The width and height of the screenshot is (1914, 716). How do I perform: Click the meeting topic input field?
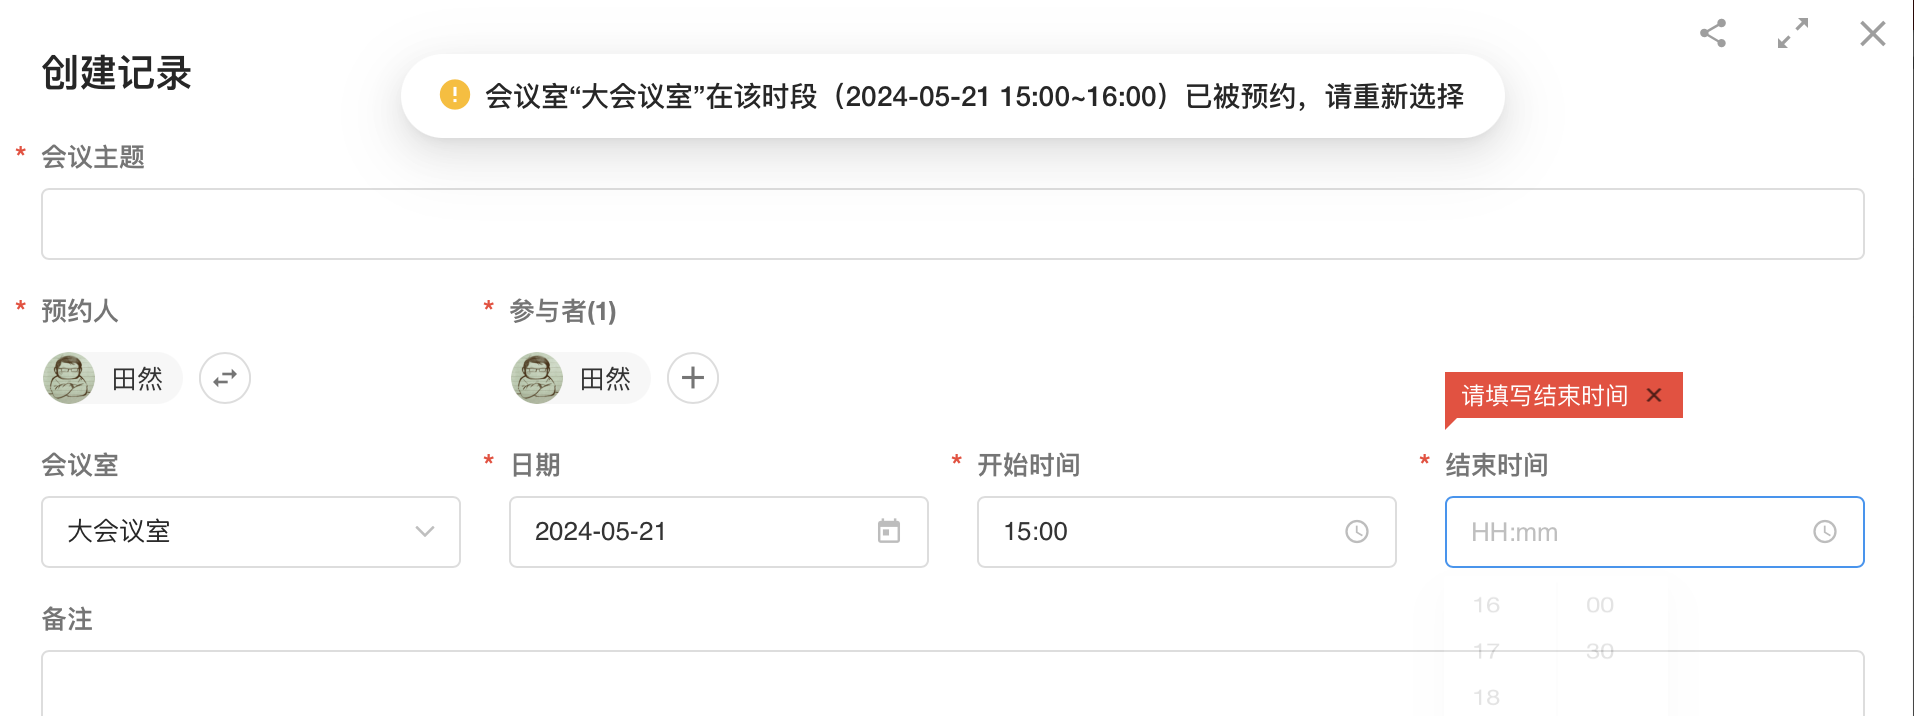point(952,224)
